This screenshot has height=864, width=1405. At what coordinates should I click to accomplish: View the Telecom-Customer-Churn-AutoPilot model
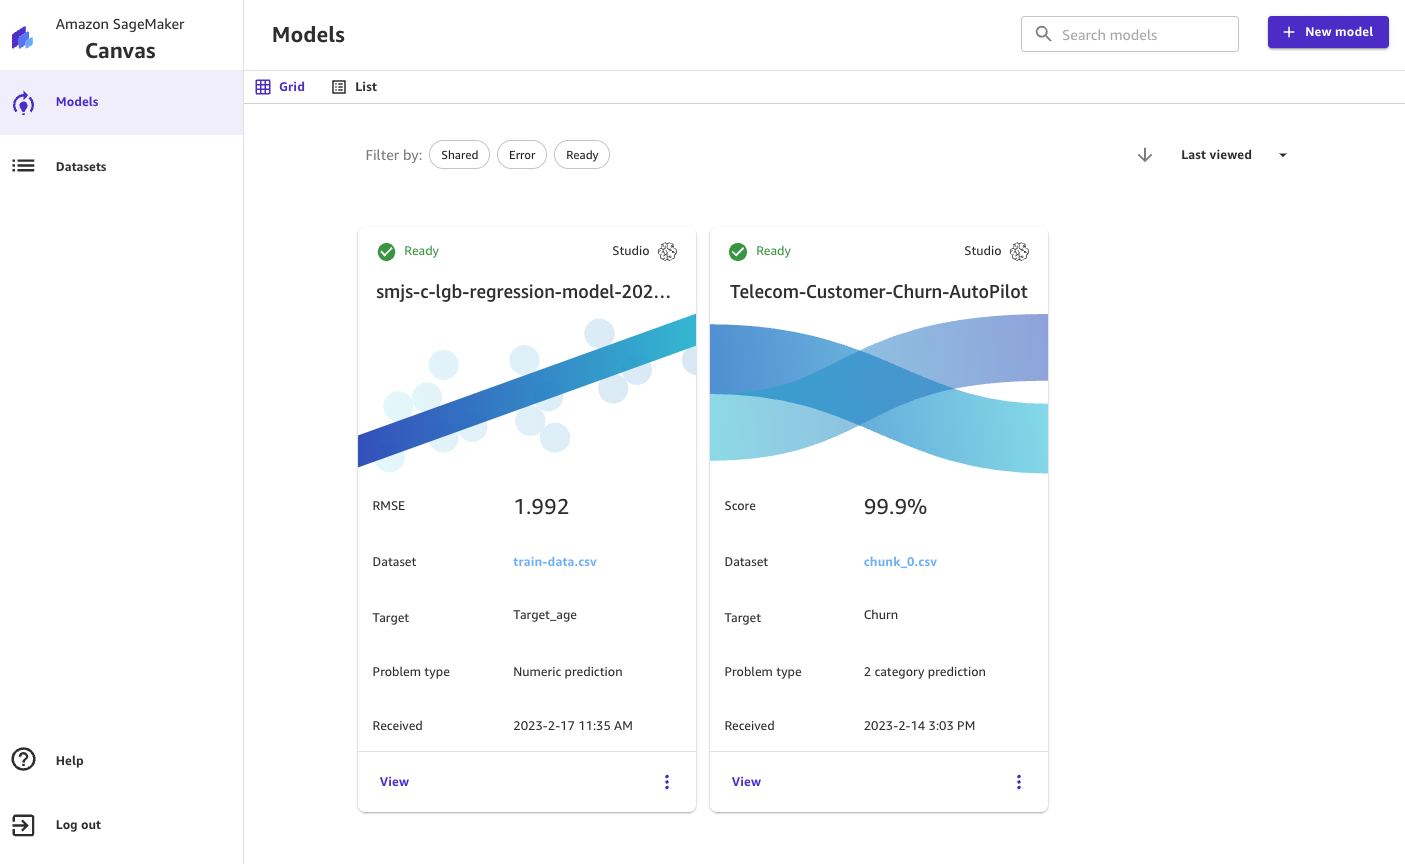[x=746, y=782]
